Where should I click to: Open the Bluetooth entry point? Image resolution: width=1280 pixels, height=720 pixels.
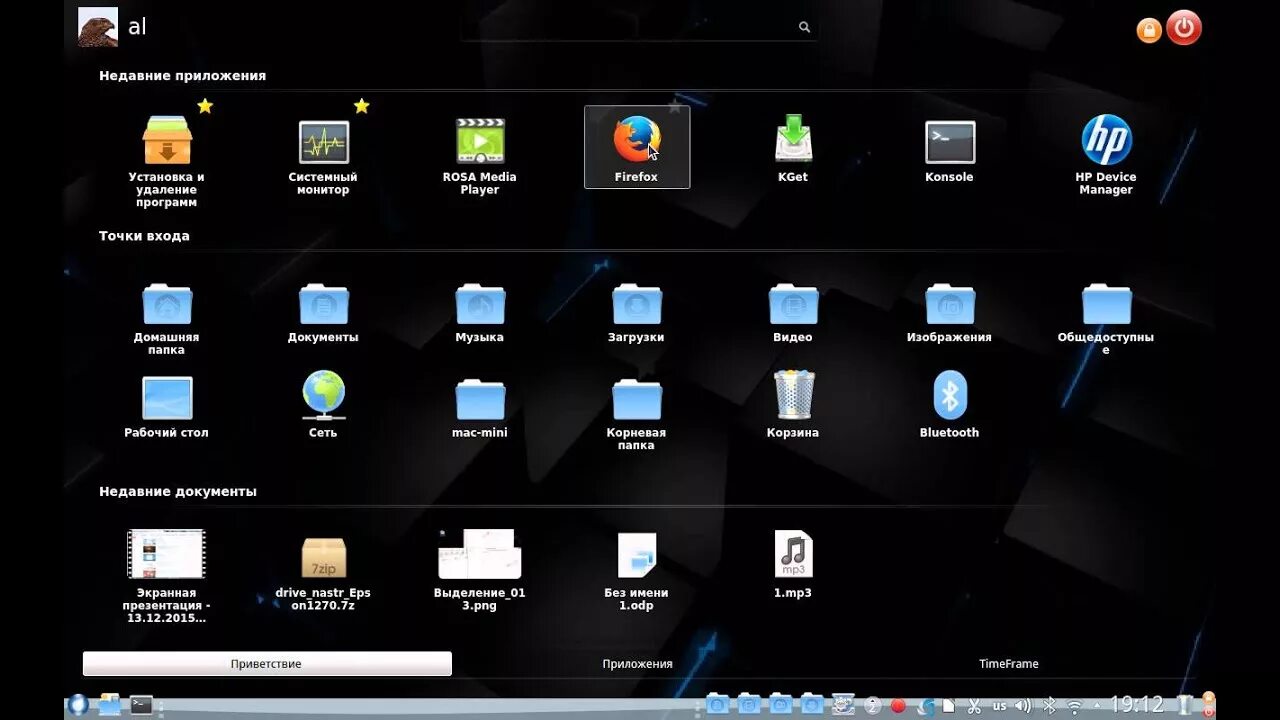click(x=949, y=406)
